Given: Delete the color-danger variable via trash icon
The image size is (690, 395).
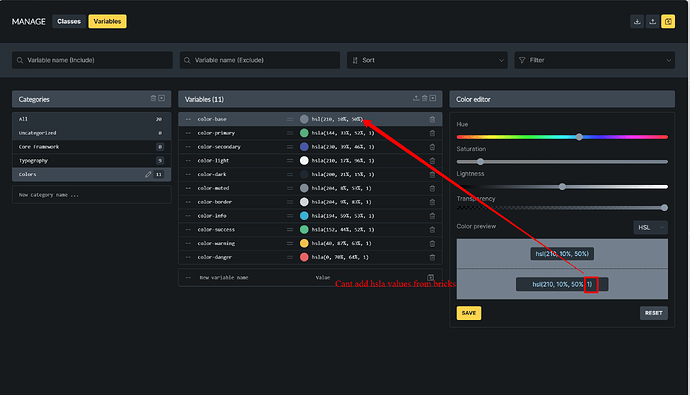Looking at the screenshot, I should coord(432,257).
